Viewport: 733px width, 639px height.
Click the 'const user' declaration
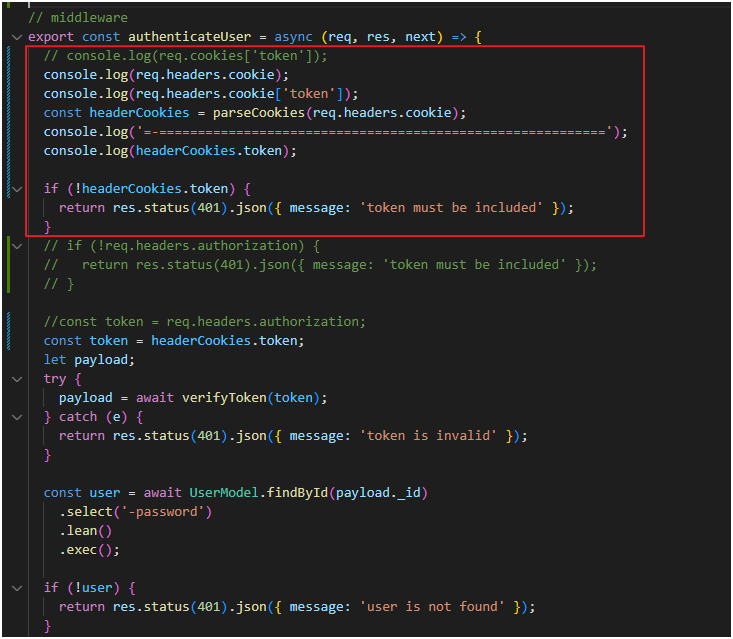[81, 493]
